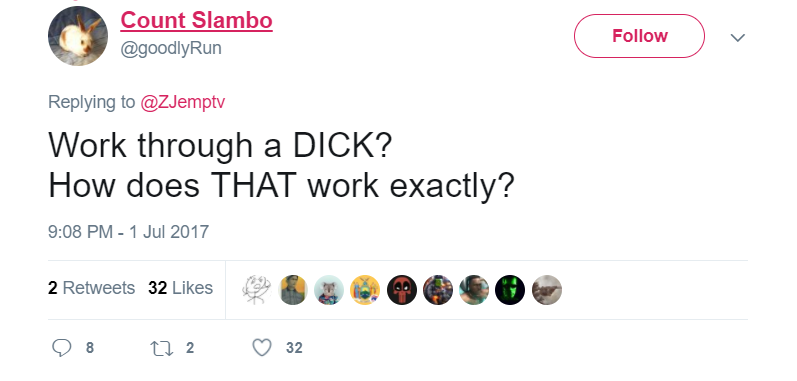Image resolution: width=797 pixels, height=381 pixels.
Task: Click the soldier portrait liker avatar
Action: click(x=293, y=290)
